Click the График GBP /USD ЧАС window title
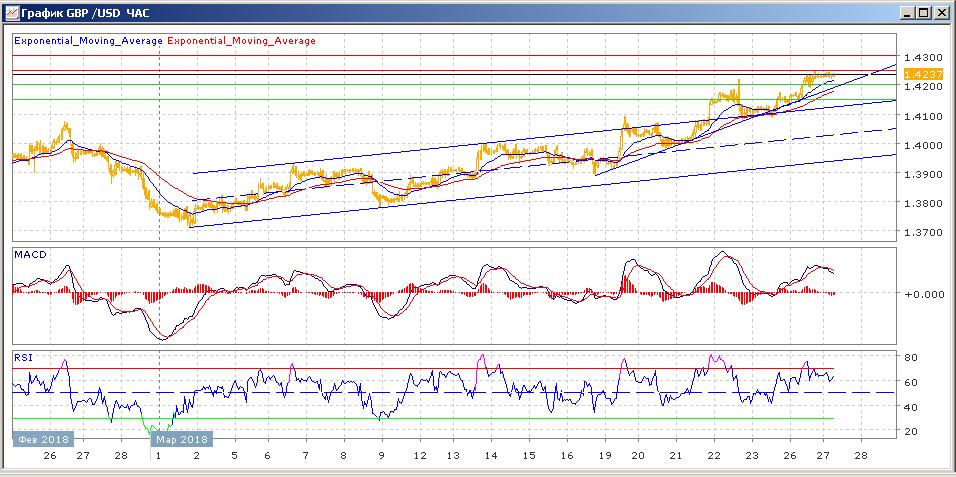 84,12
